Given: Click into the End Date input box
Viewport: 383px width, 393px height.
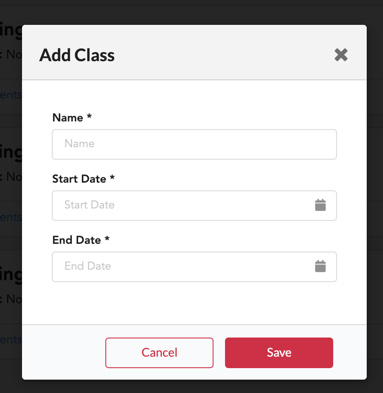Looking at the screenshot, I should (x=194, y=266).
